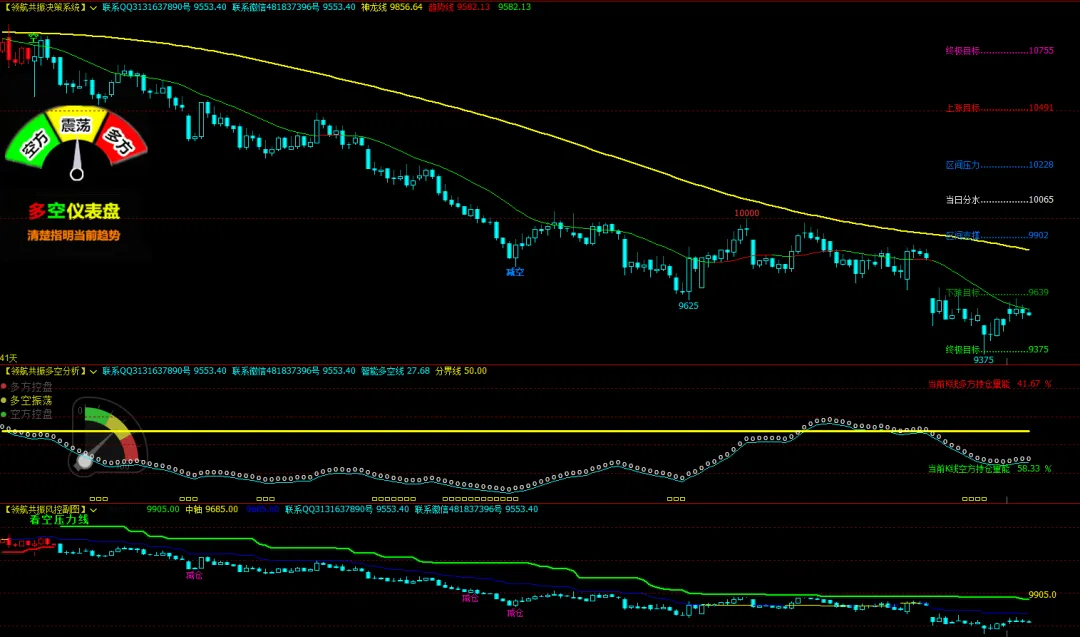Viewport: 1080px width, 637px height.
Task: Click the 9905.0 value at right of bottom panel
Action: [x=1042, y=595]
